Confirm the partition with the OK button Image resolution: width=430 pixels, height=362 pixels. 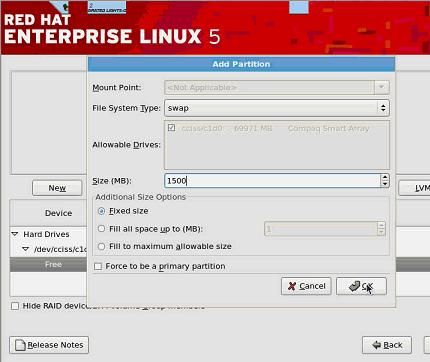tap(361, 286)
